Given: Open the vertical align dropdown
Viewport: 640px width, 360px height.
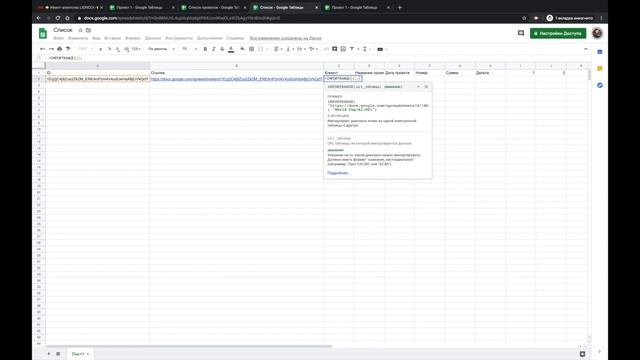Looking at the screenshot, I should [290, 49].
